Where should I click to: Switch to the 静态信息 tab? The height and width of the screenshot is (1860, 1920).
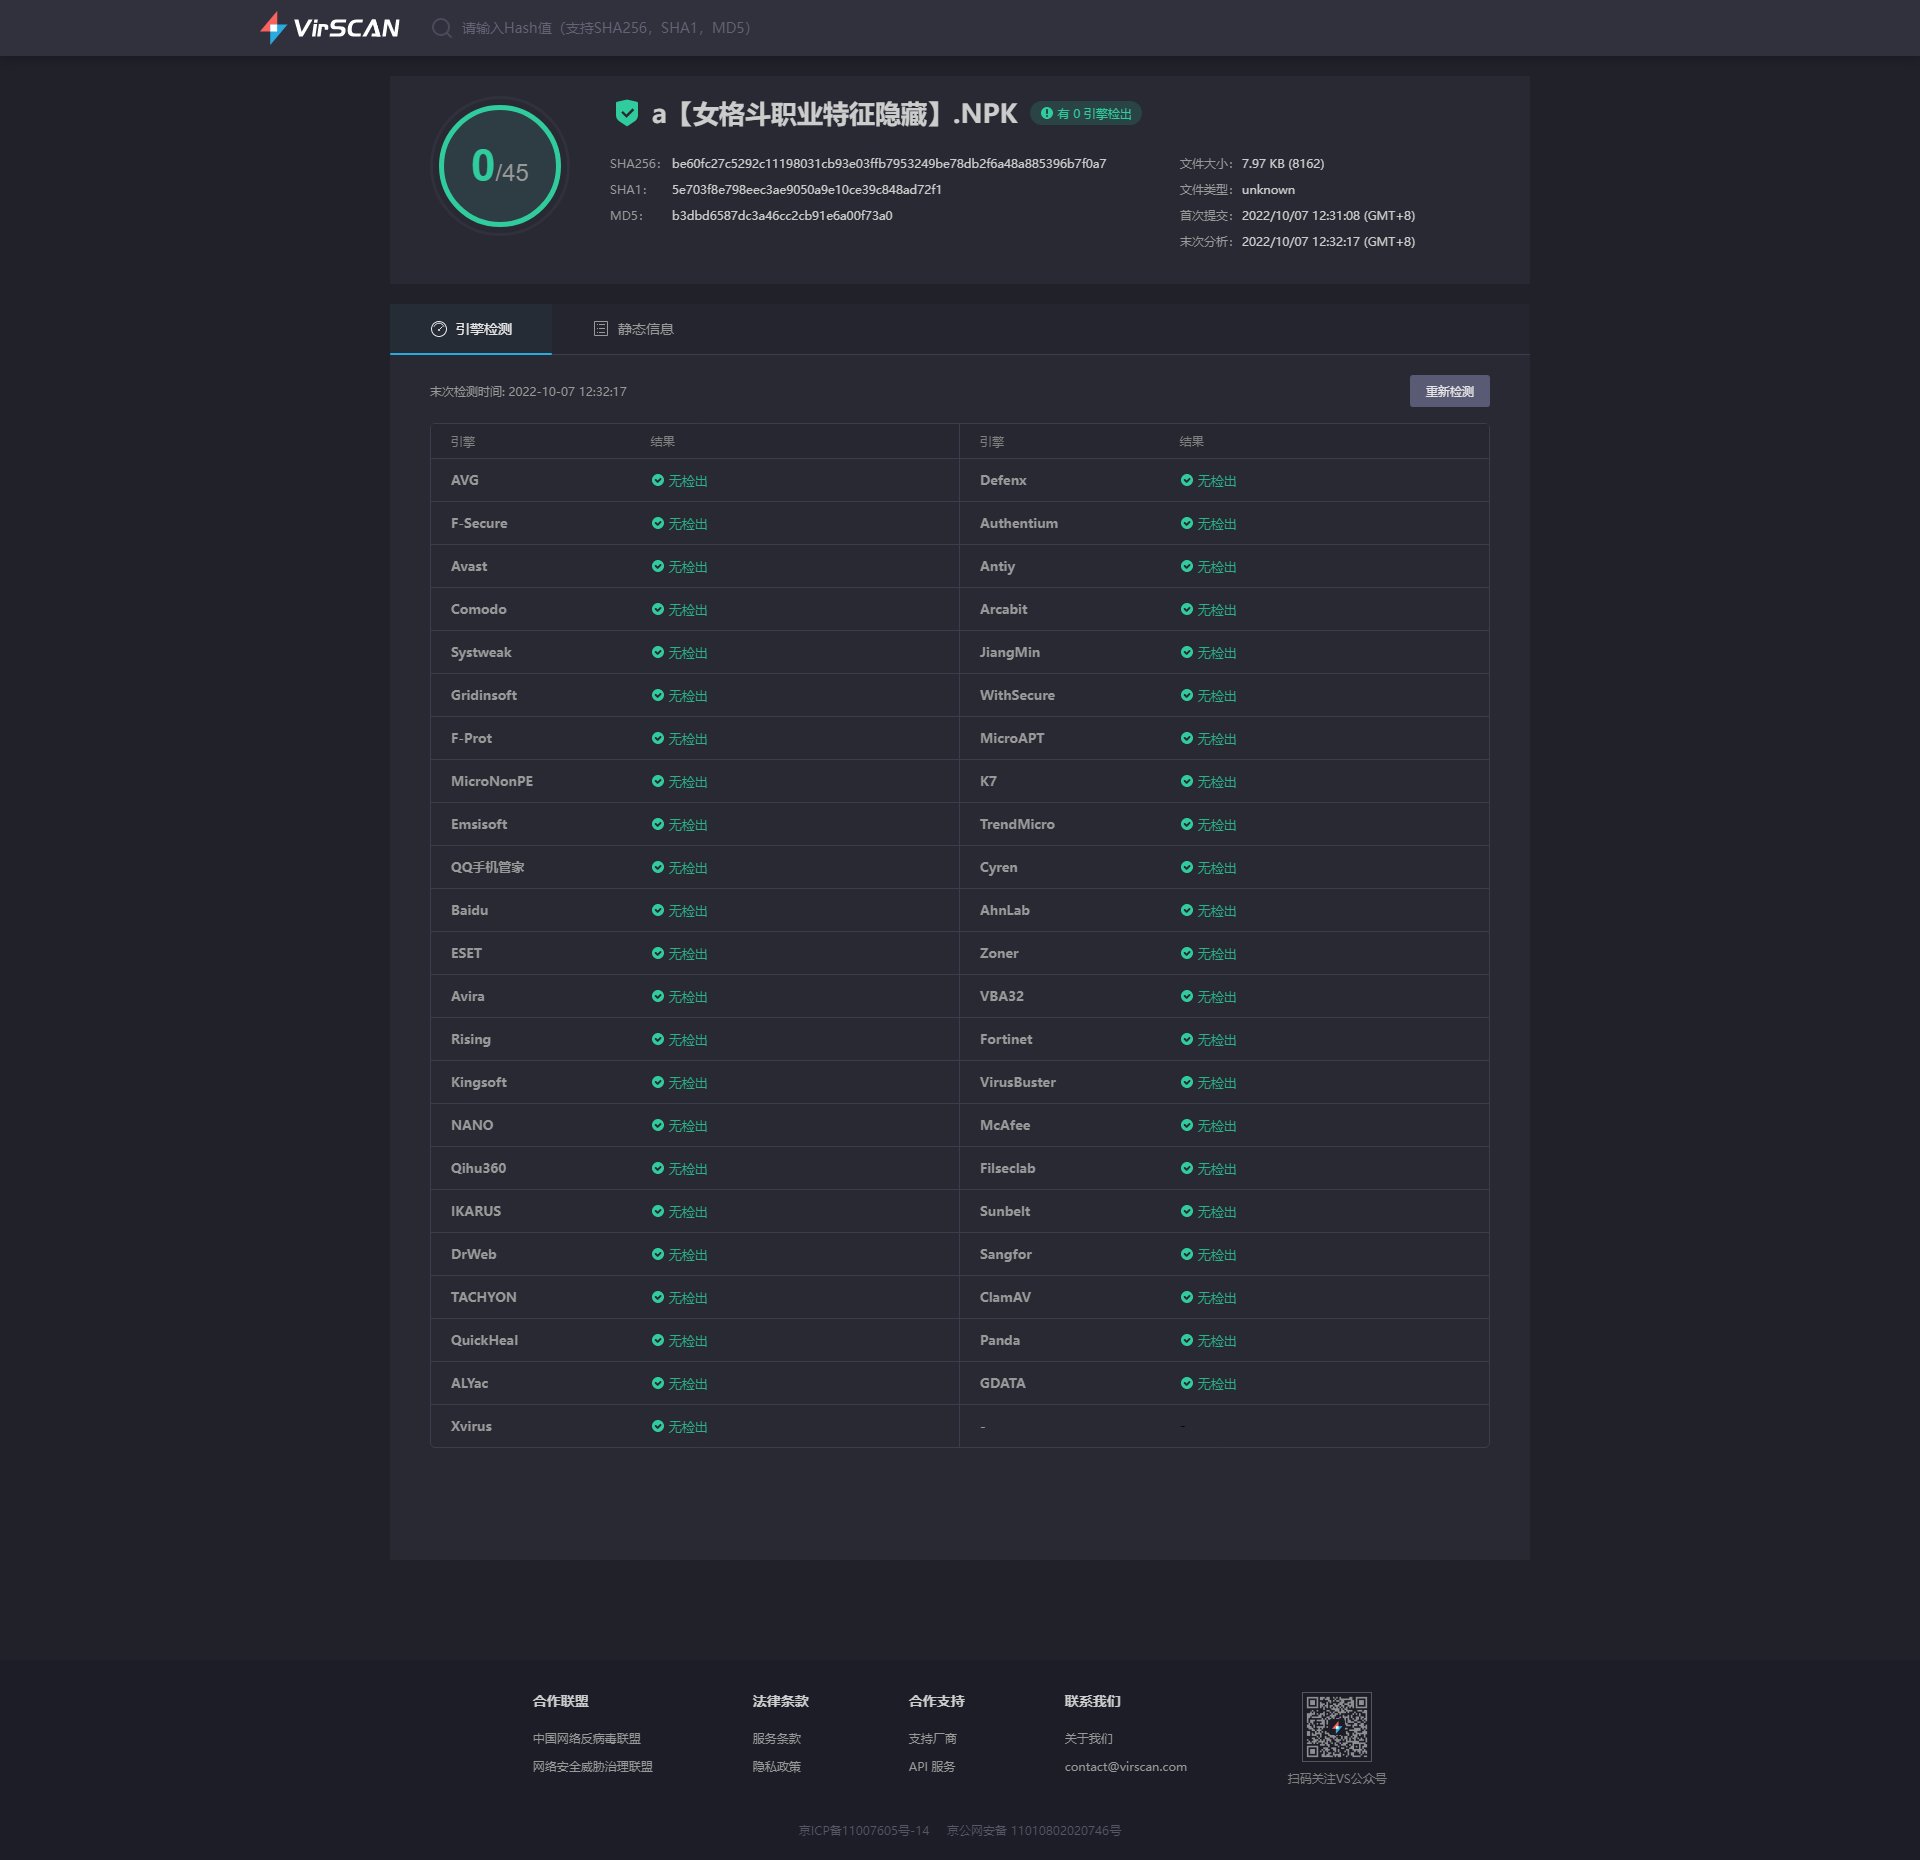[633, 329]
